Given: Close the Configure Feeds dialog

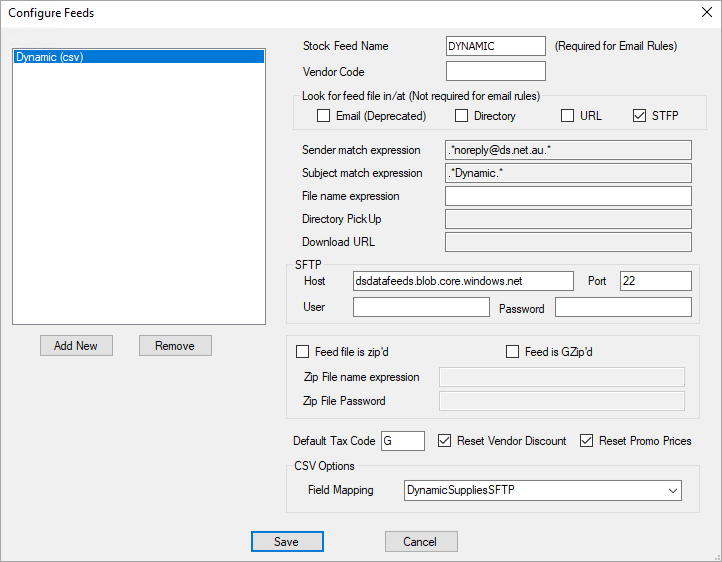Looking at the screenshot, I should click(x=703, y=14).
